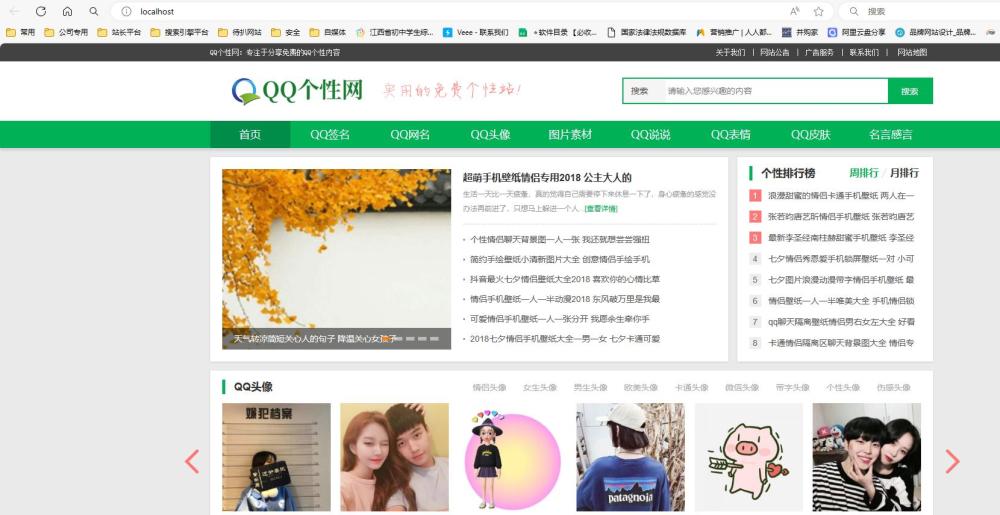Click the site search input field
The image size is (1000, 515).
(x=776, y=91)
